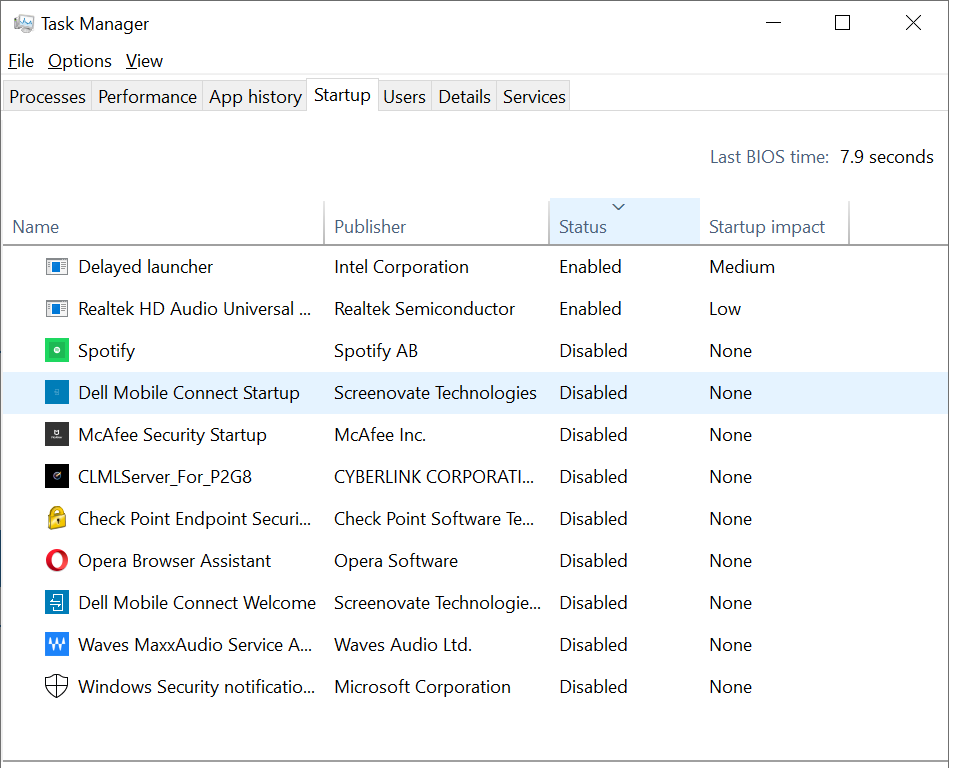Viewport: 962px width, 768px height.
Task: Click the Waves MaxxAudio icon
Action: [x=57, y=645]
